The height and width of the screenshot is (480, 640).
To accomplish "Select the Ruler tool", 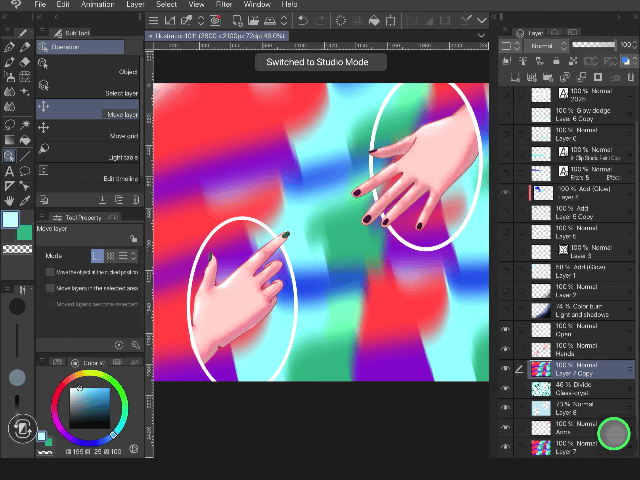I will tap(9, 186).
